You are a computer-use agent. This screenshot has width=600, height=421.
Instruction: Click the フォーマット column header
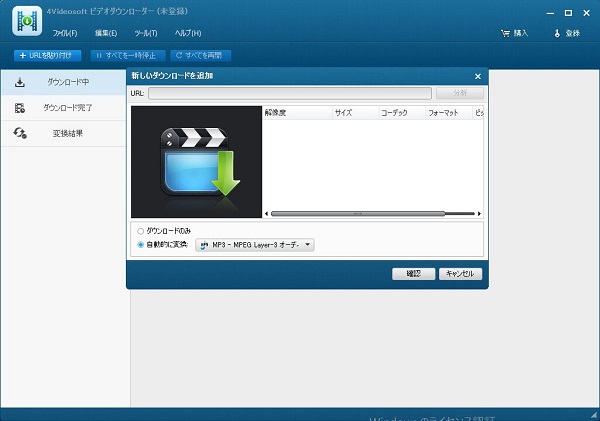tap(449, 113)
